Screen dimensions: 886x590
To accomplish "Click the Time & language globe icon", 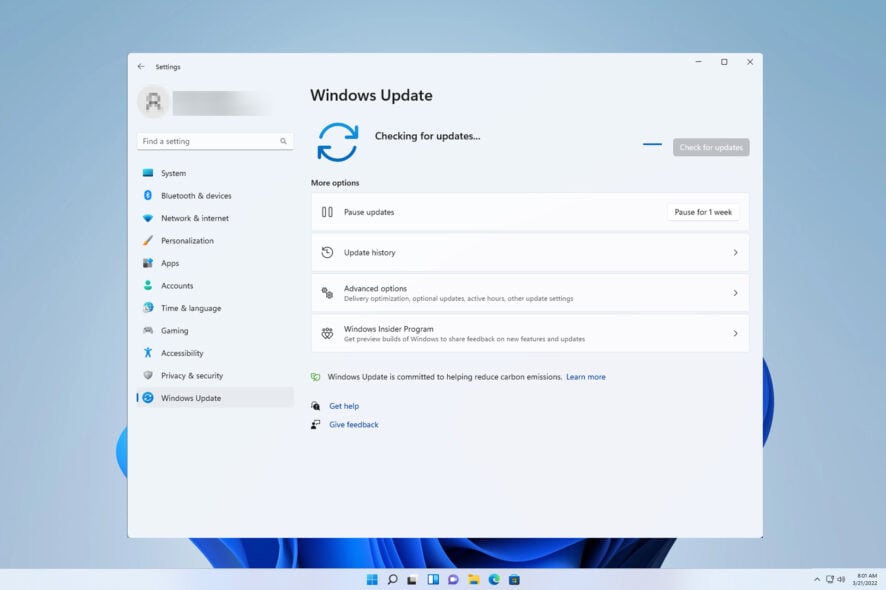I will 148,307.
